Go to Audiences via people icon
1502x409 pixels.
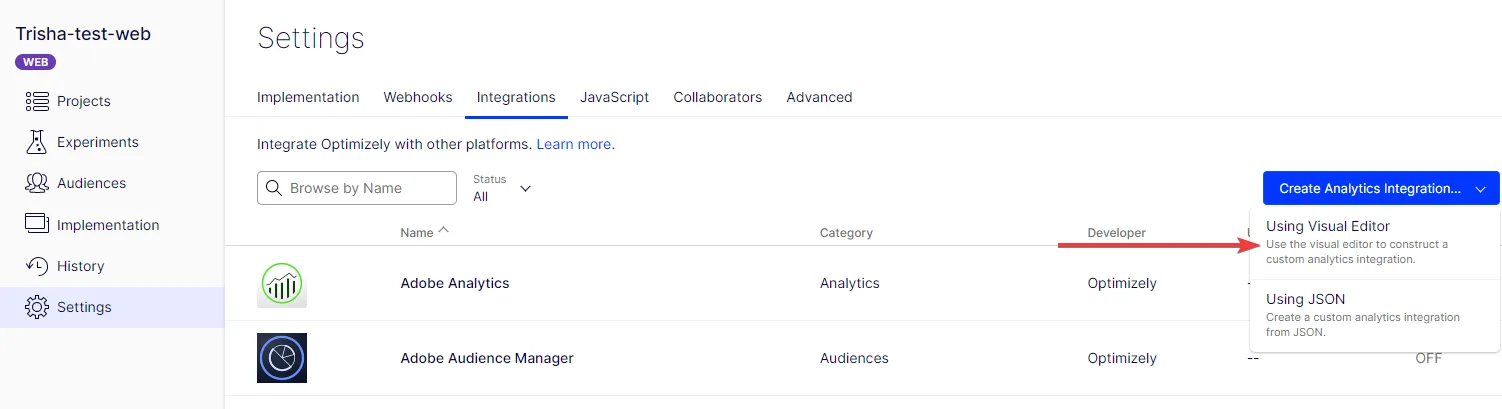[x=37, y=183]
